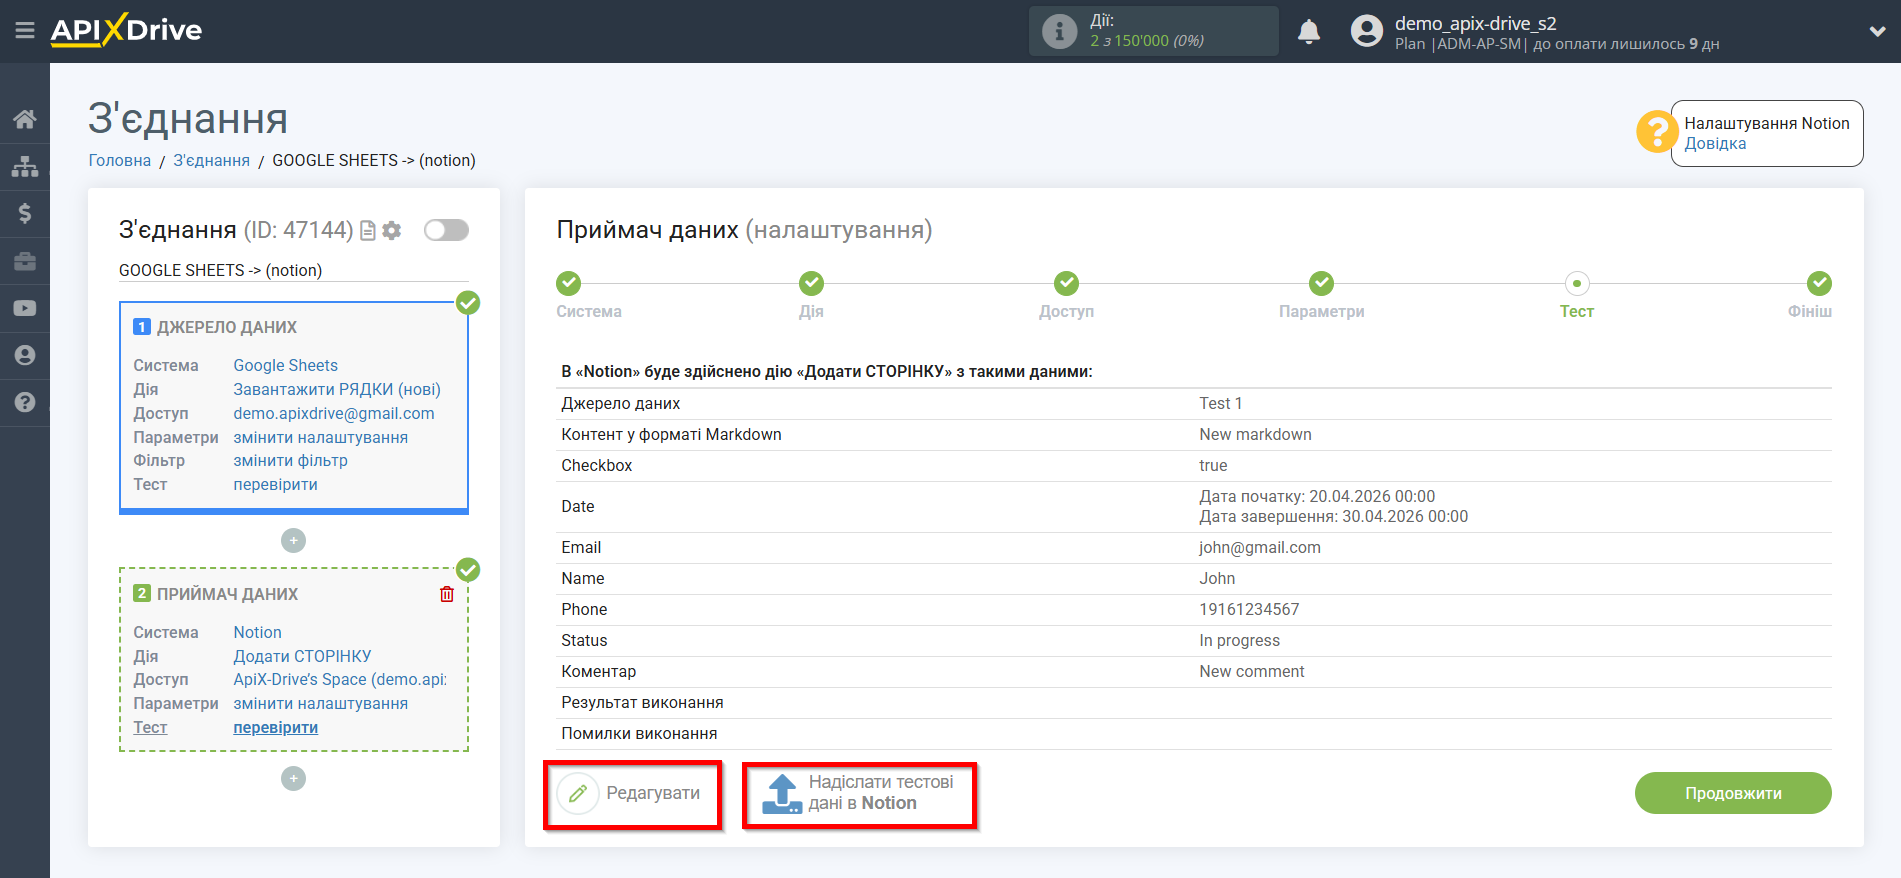Click the actions usage counter 2 з 150'000

coord(1146,41)
